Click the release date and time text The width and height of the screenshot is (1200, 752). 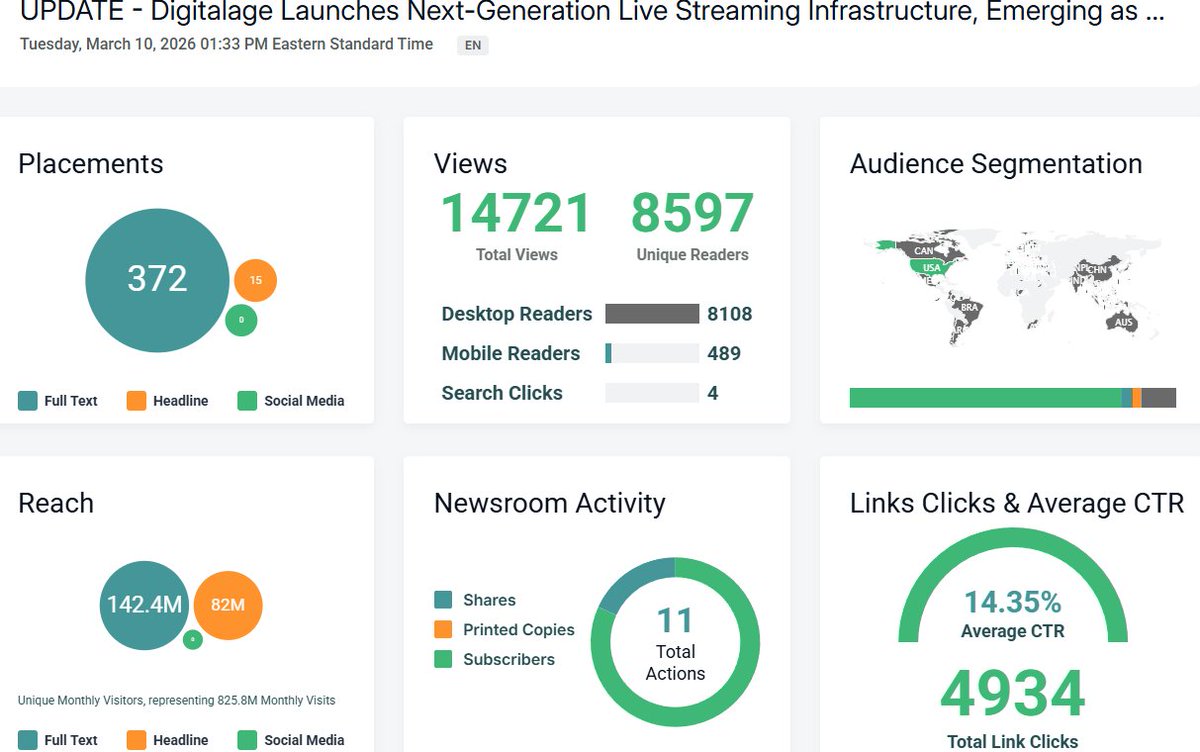[x=227, y=44]
